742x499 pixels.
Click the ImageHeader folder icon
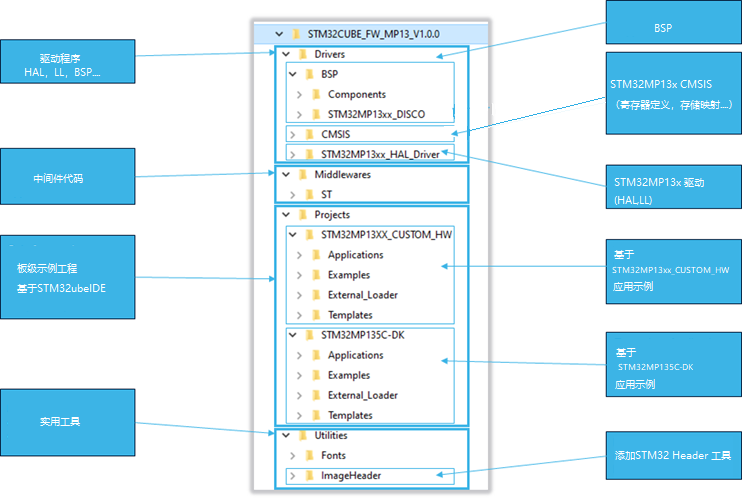[x=309, y=475]
